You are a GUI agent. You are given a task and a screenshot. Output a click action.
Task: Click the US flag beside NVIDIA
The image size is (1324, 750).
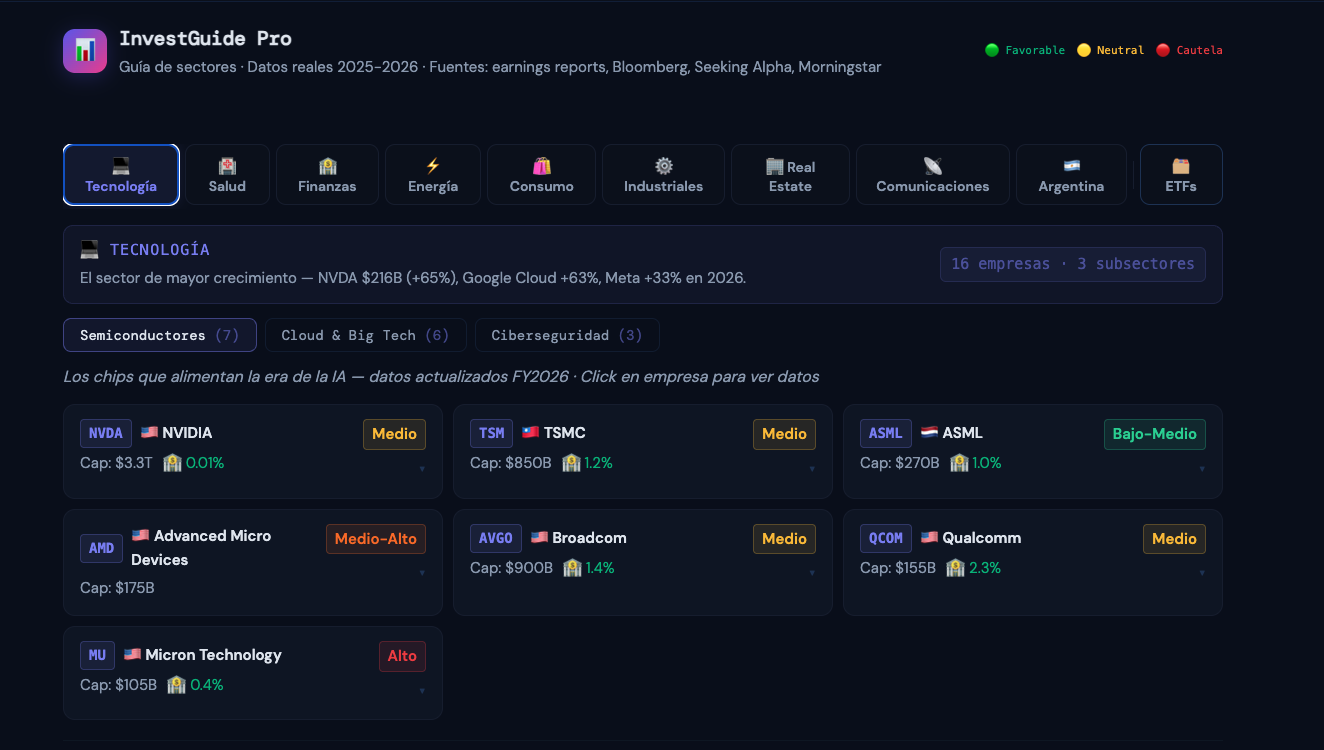click(149, 433)
